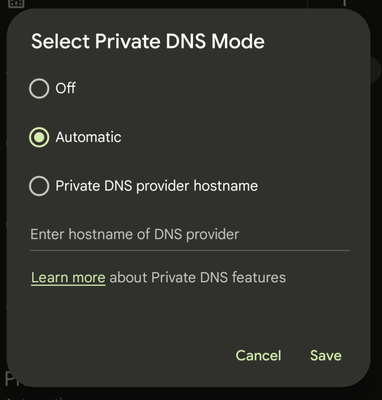Tap "Private DNS provider hostname" label text
Image resolution: width=382 pixels, height=400 pixels.
point(157,186)
